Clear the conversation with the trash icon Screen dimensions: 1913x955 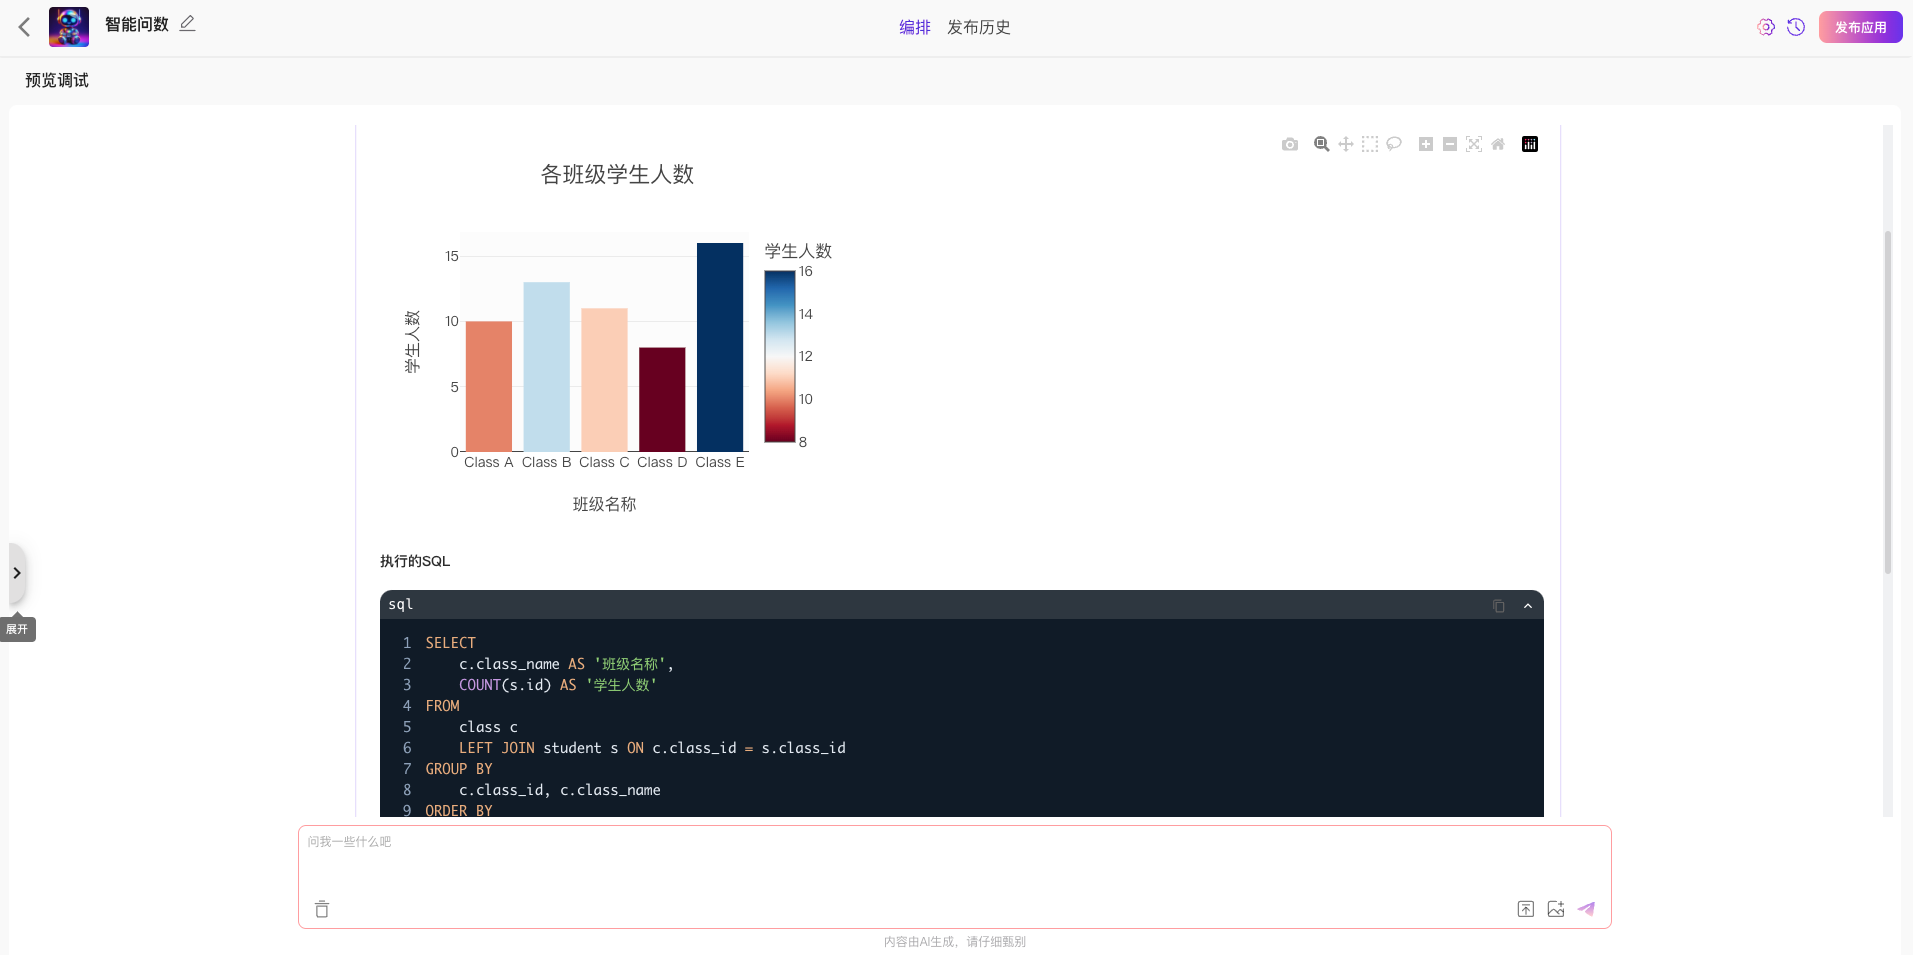[322, 909]
